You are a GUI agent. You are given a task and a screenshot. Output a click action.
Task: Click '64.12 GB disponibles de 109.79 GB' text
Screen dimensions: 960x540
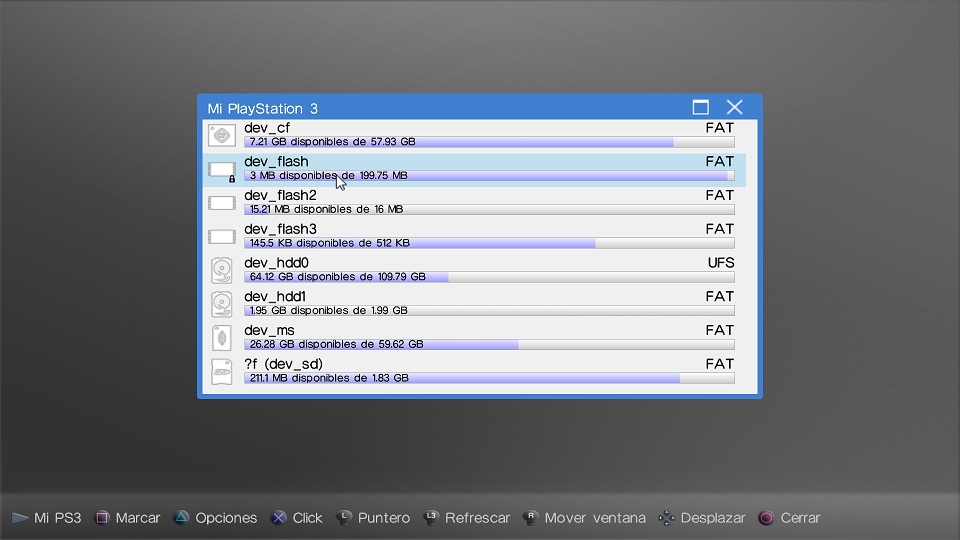click(337, 277)
